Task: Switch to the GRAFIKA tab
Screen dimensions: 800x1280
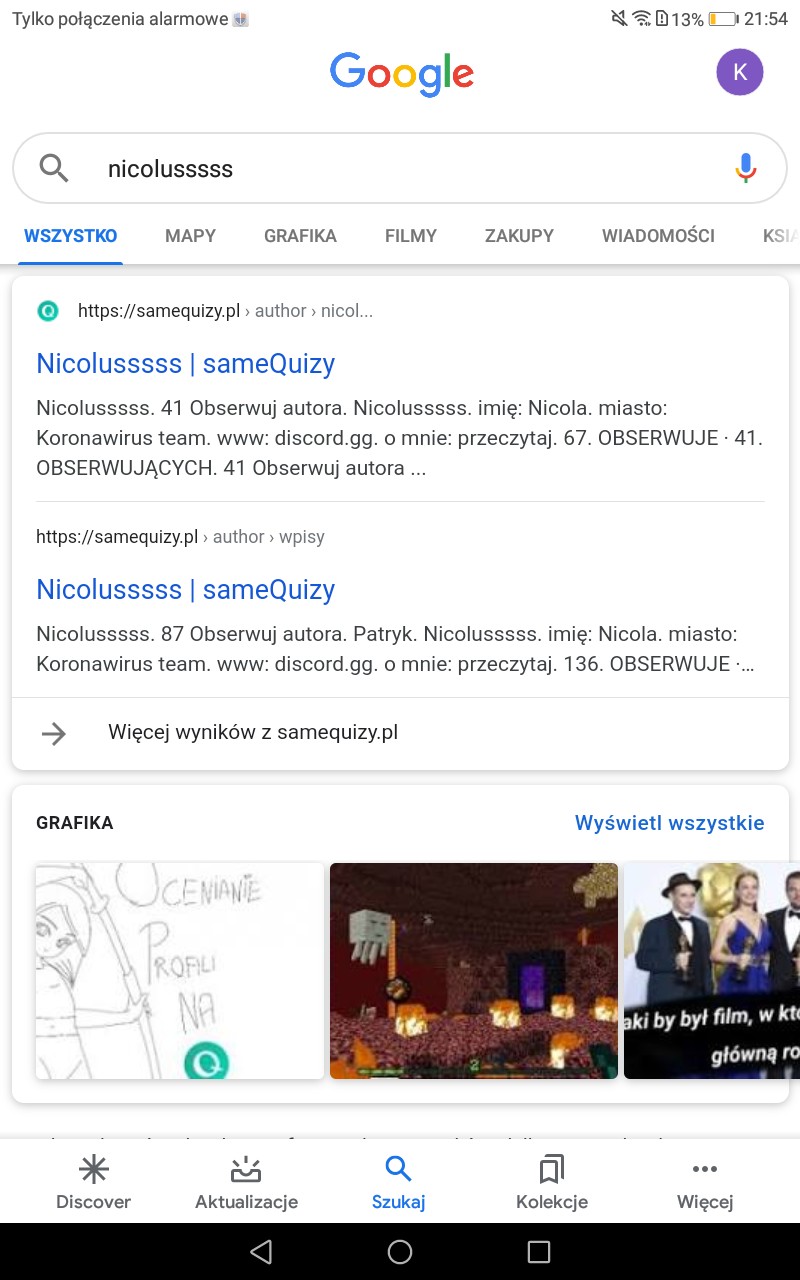Action: 300,236
